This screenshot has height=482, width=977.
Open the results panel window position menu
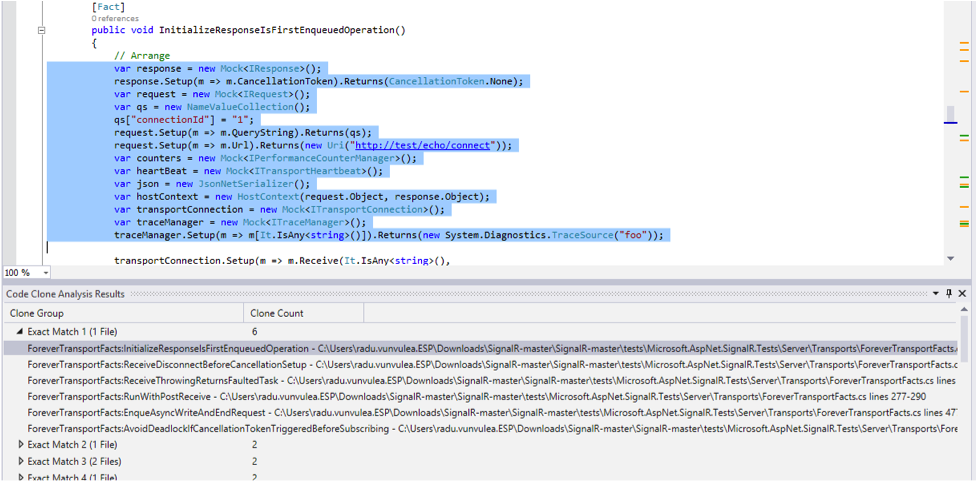(936, 294)
